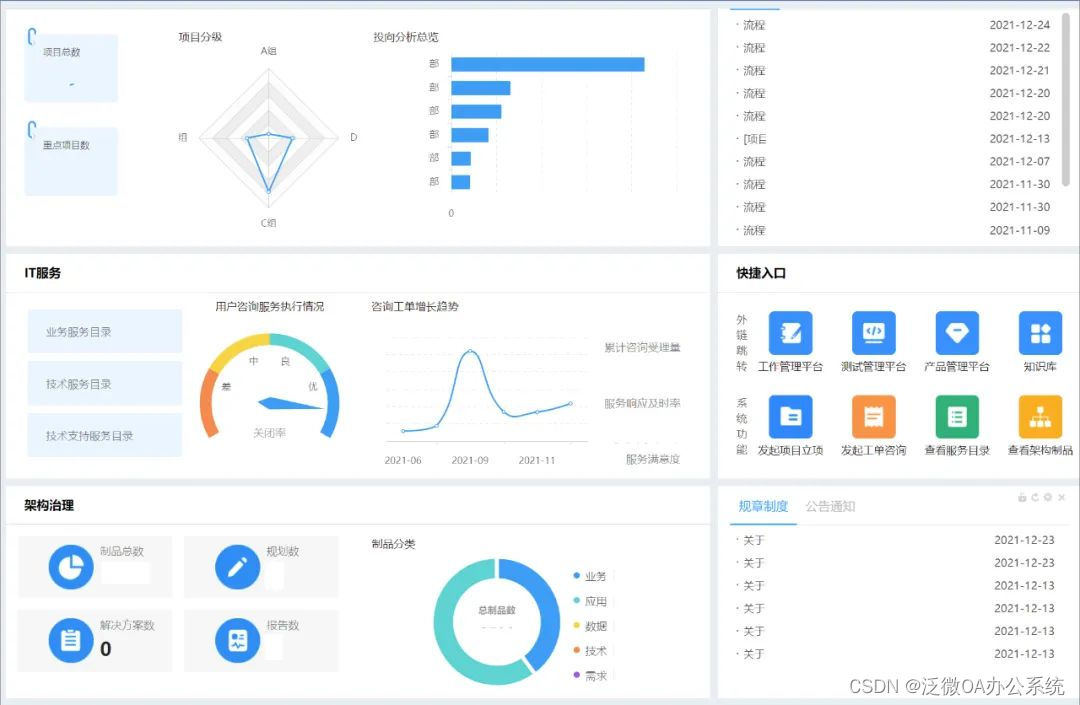Open the 流程 entry dated 2021-12-22

click(893, 48)
